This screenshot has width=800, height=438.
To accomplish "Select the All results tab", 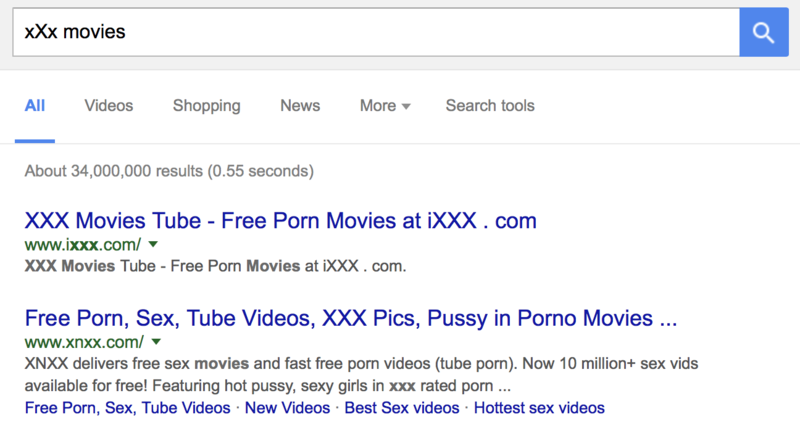I will point(35,106).
